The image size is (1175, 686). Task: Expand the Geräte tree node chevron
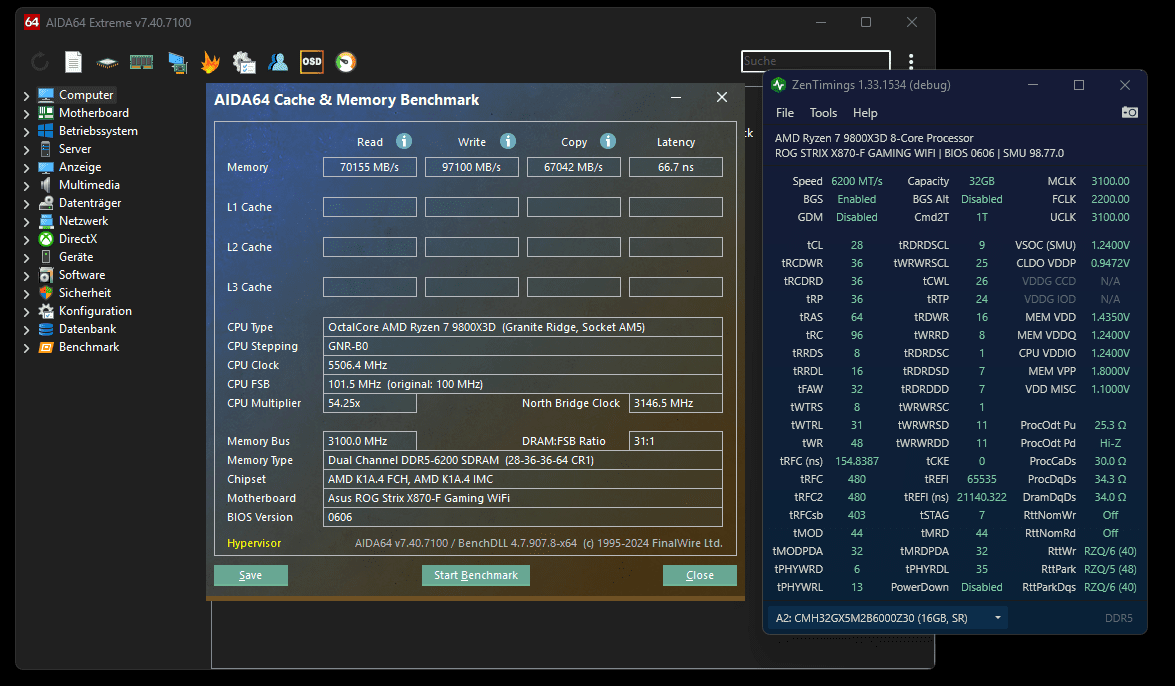26,258
